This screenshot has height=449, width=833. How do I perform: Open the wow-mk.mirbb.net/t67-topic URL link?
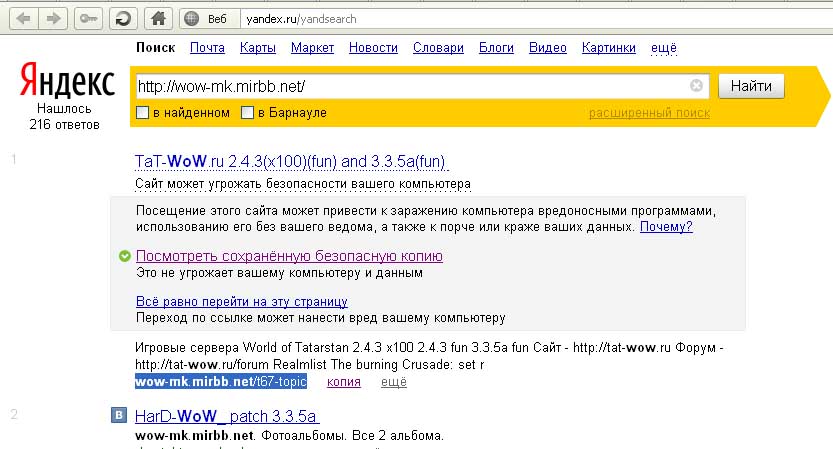point(221,382)
